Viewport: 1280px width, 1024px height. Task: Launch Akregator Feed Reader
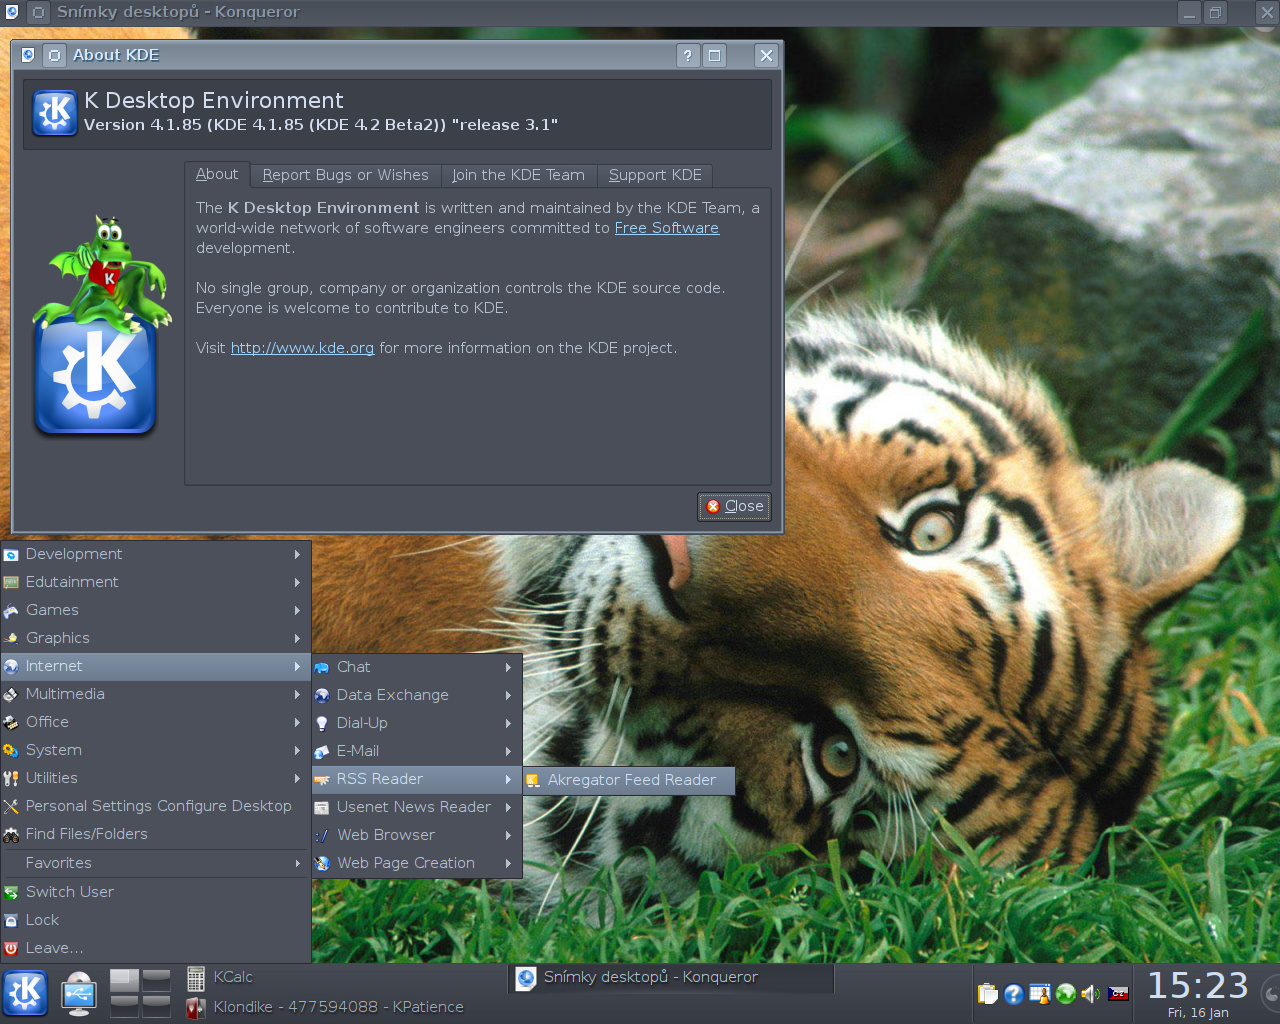pyautogui.click(x=629, y=780)
